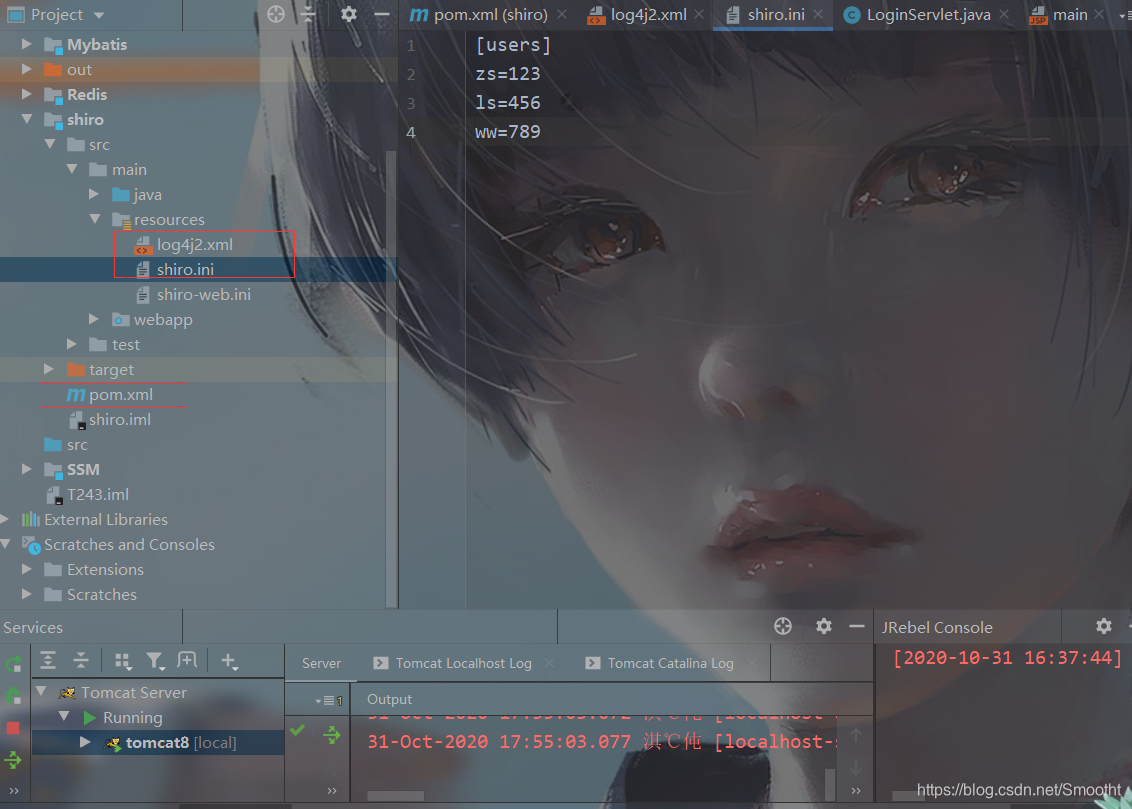This screenshot has width=1132, height=809.
Task: Expand the java source folder
Action: (94, 194)
